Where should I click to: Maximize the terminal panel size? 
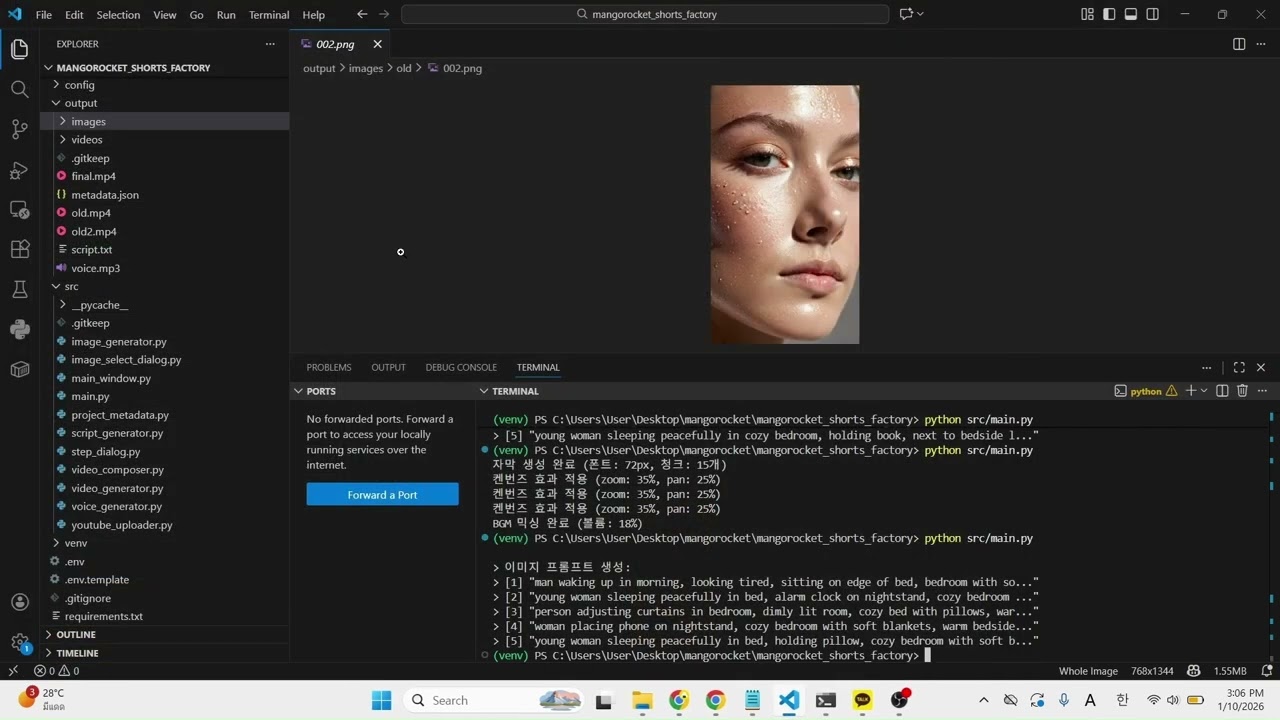click(x=1239, y=367)
